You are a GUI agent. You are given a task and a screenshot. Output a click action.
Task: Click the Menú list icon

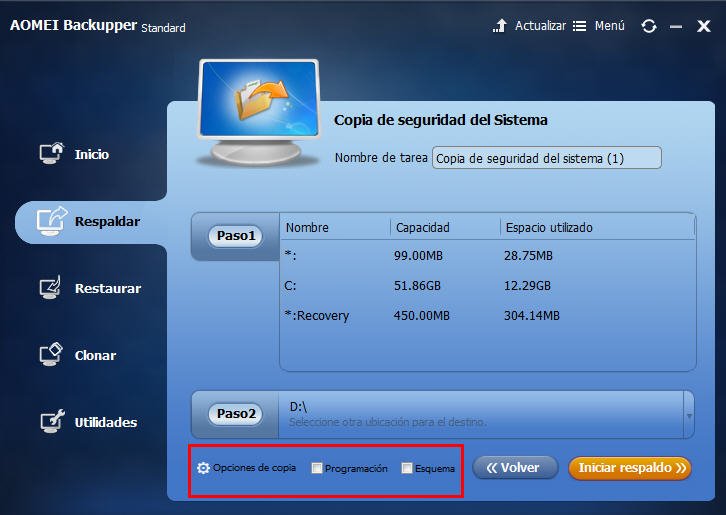click(579, 26)
